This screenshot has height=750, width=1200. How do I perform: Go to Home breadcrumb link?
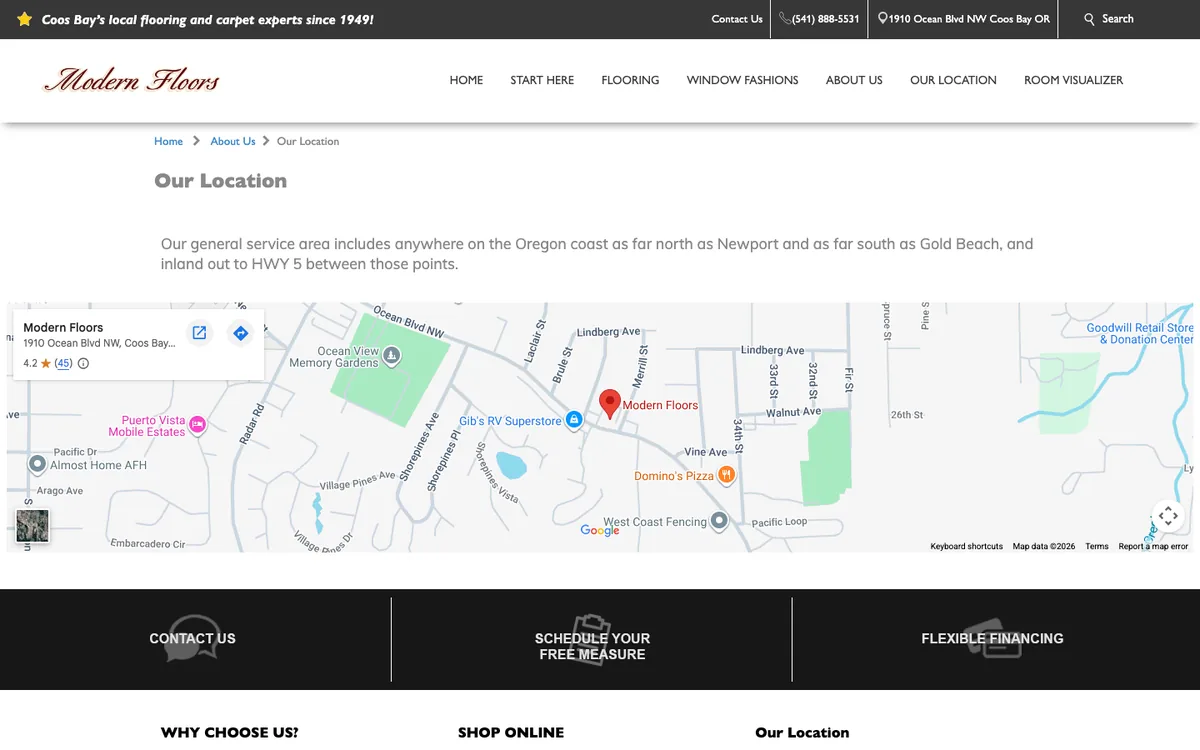coord(168,141)
